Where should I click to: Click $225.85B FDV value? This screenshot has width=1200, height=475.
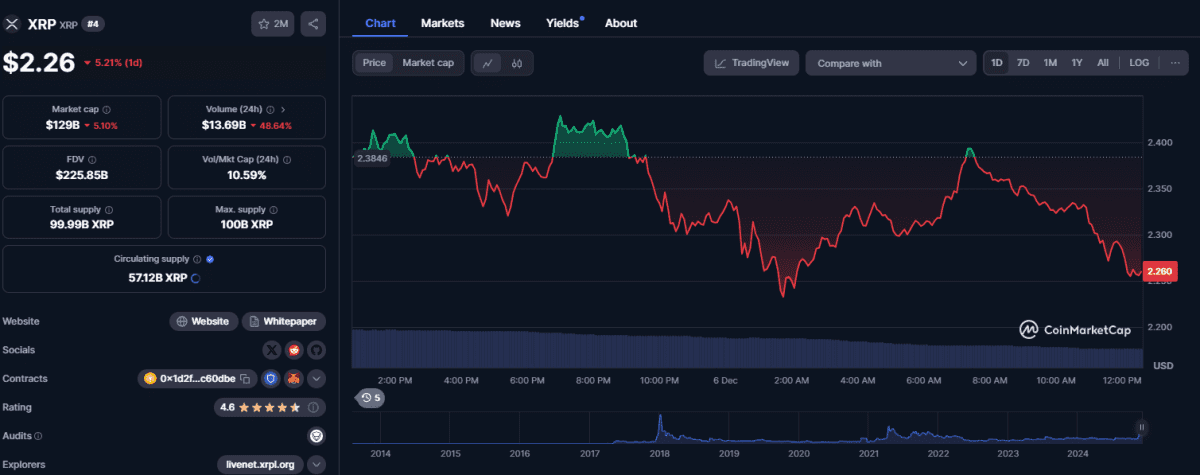(x=83, y=175)
